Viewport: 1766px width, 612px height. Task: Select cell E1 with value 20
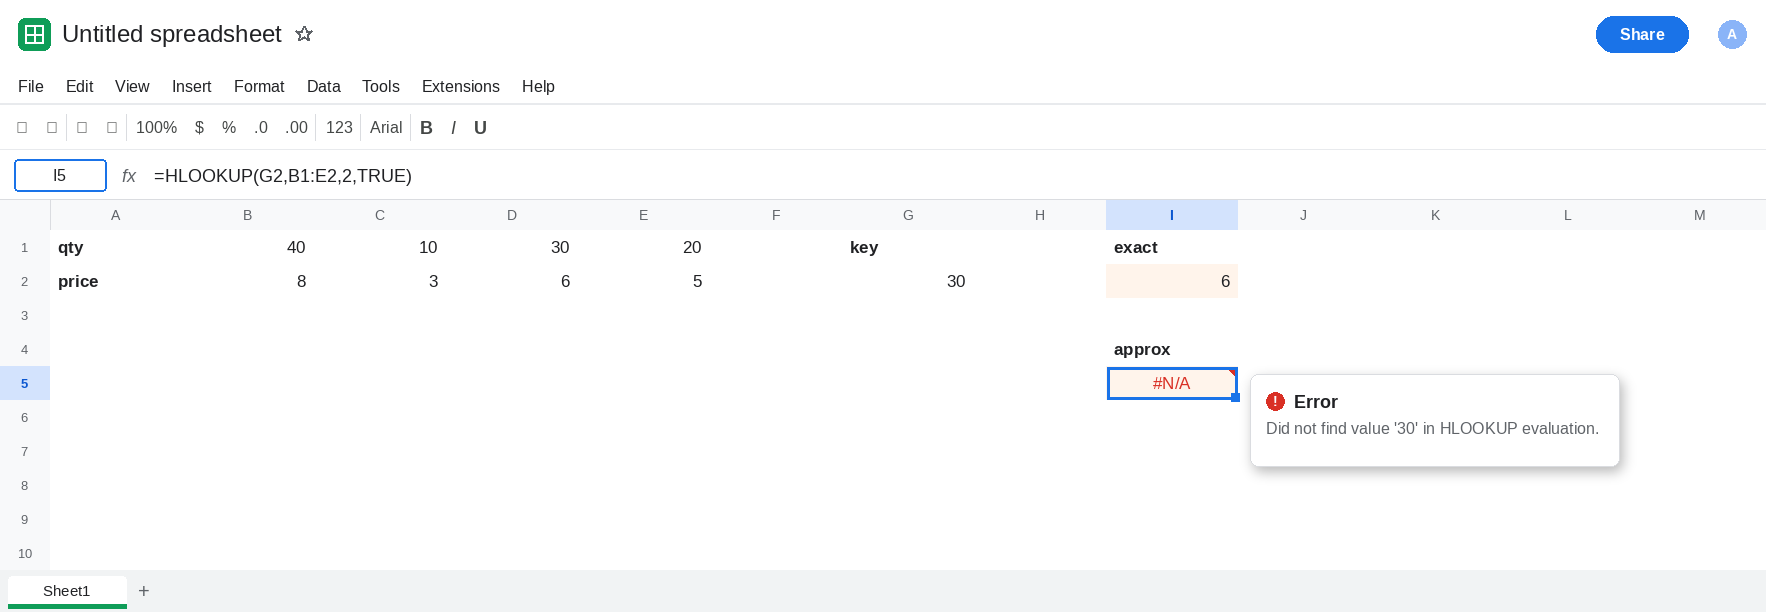click(x=644, y=247)
